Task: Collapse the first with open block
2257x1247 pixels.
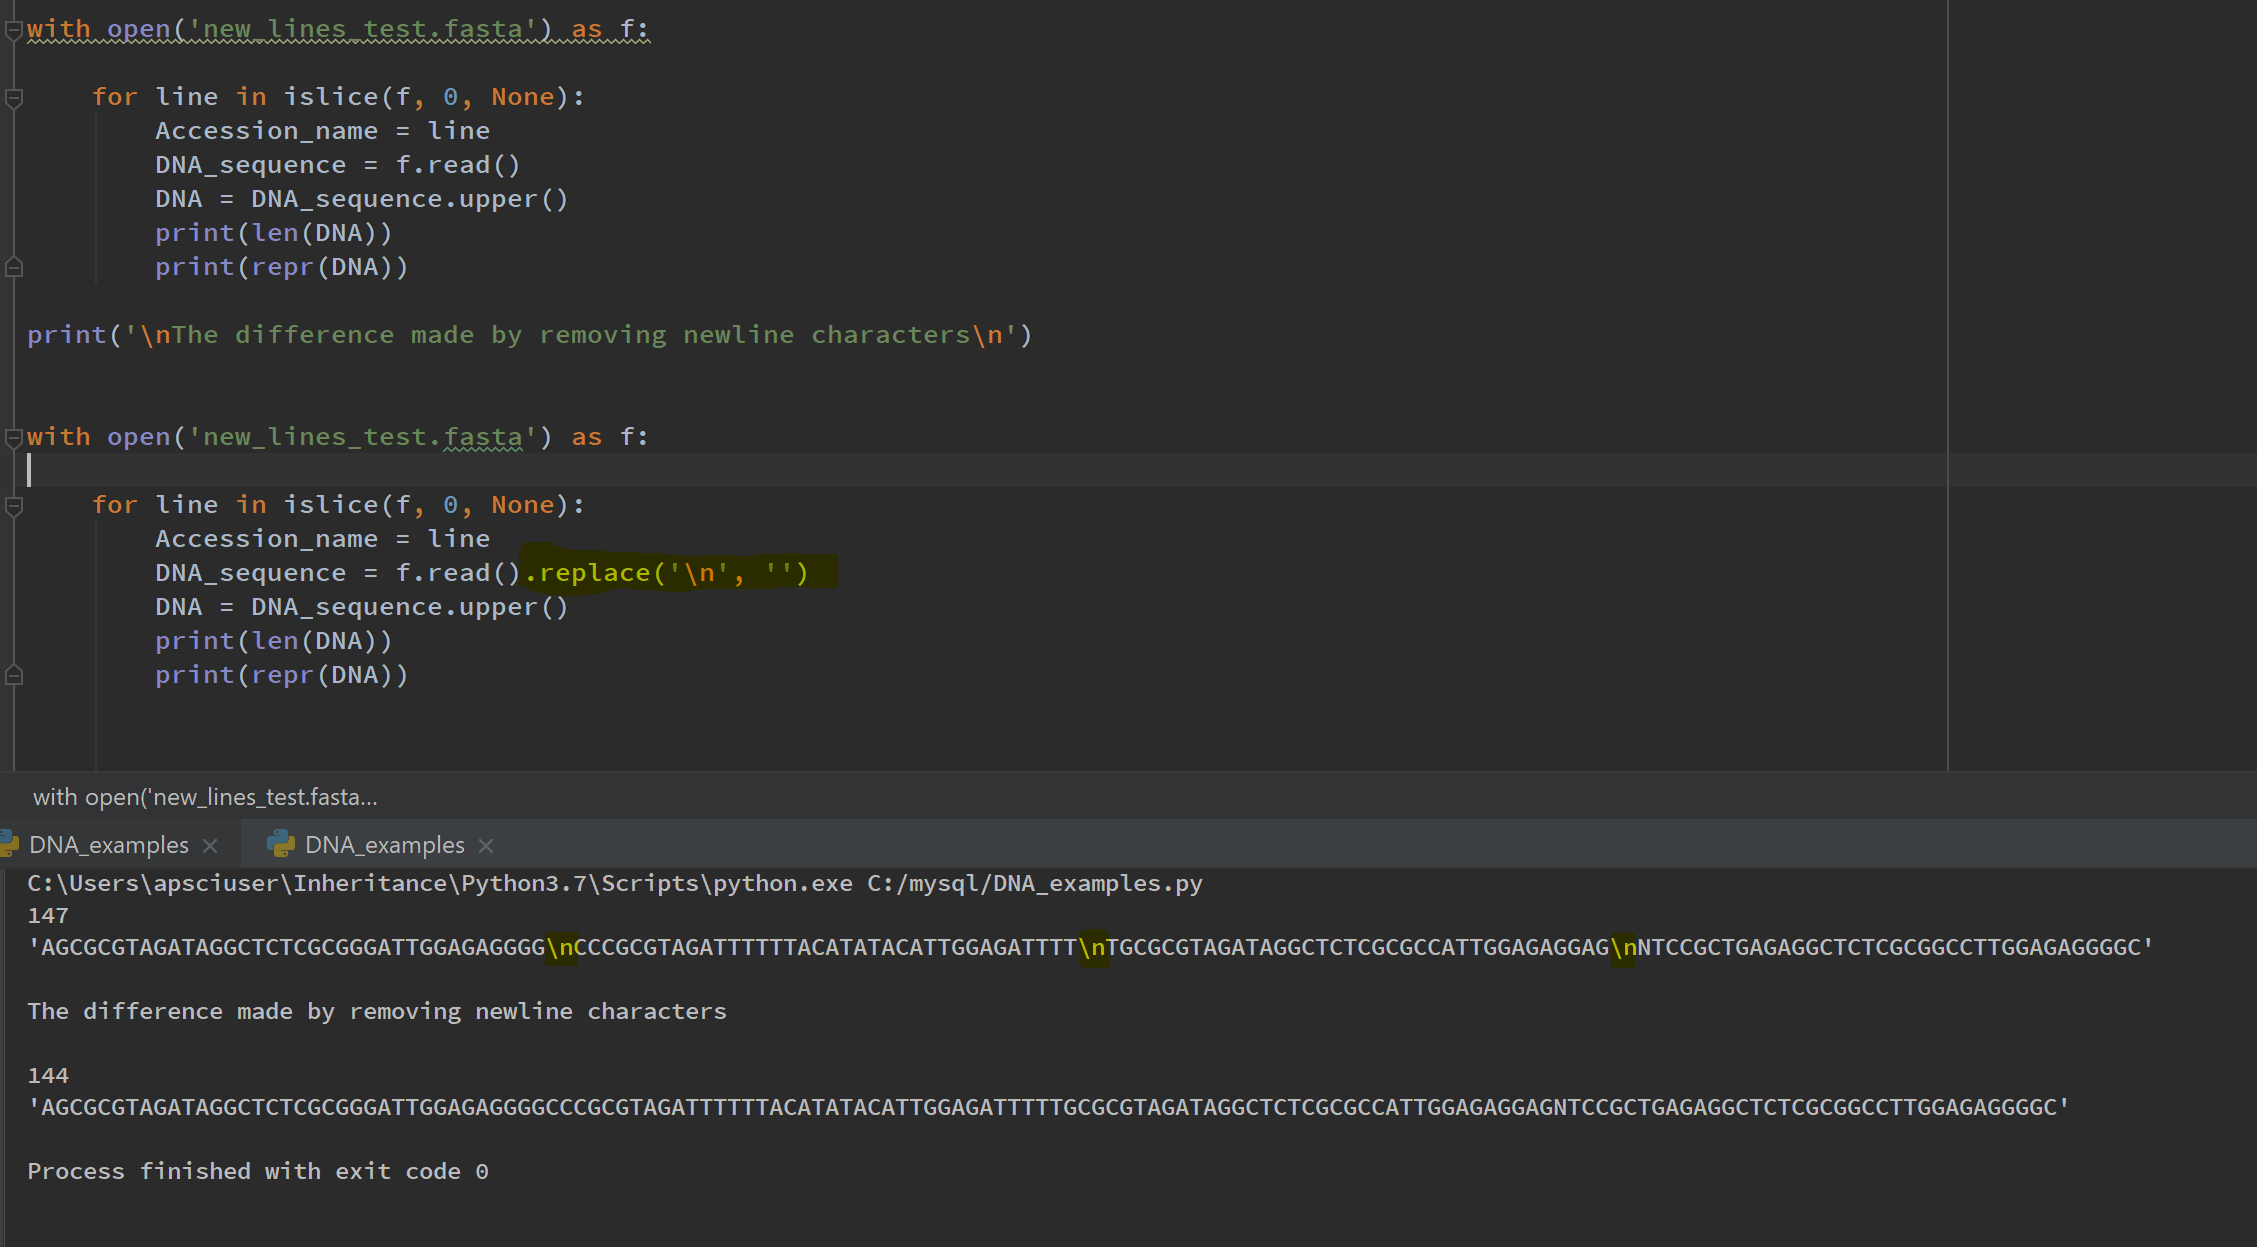Action: pyautogui.click(x=14, y=30)
